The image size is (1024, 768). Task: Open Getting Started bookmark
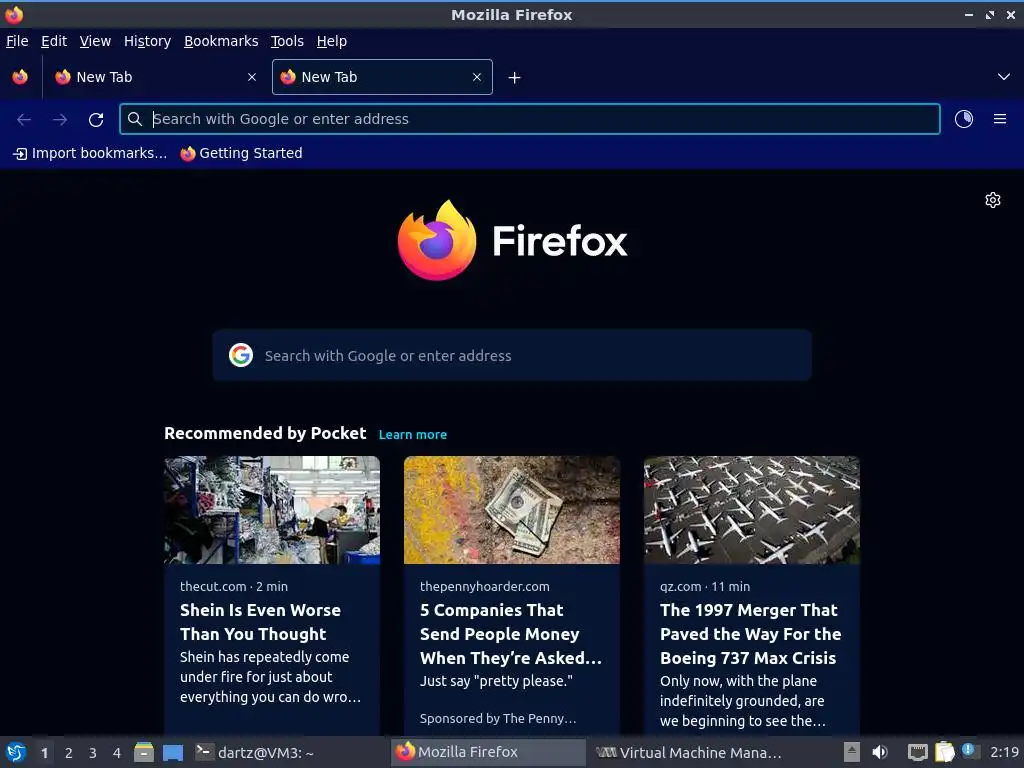coord(242,153)
